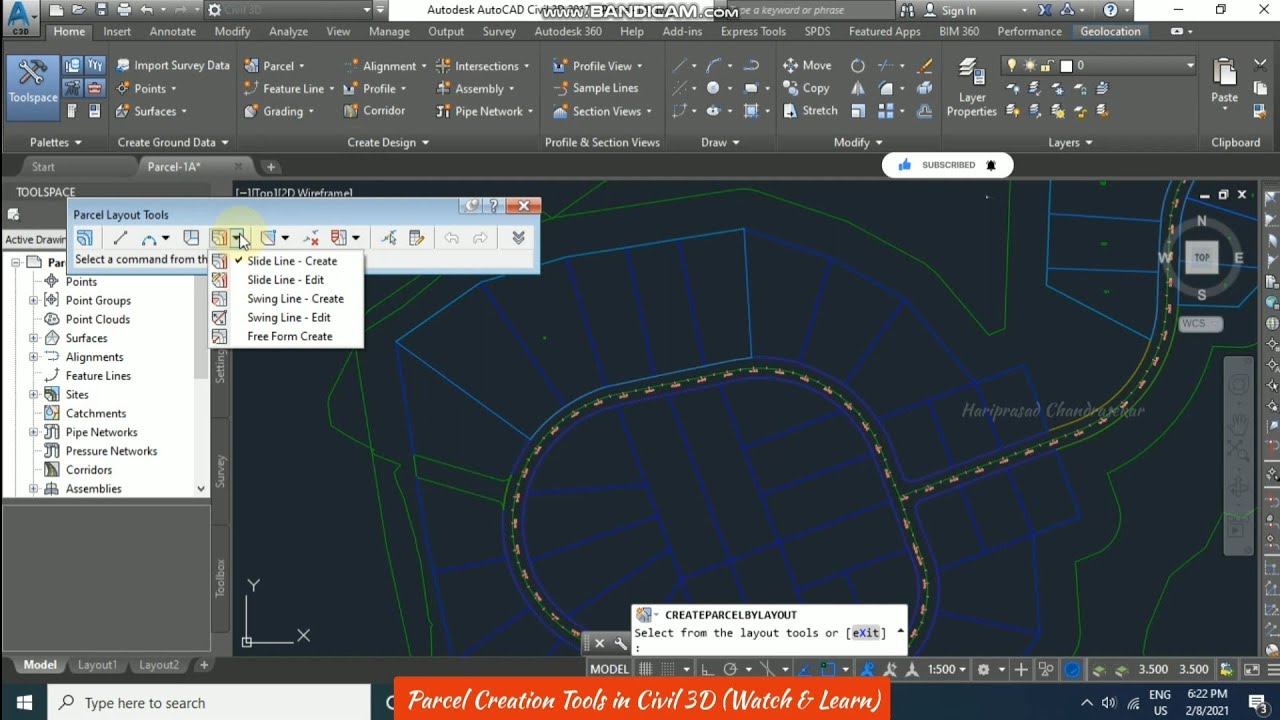Select the Line draw tool
This screenshot has width=1280, height=720.
tap(680, 65)
